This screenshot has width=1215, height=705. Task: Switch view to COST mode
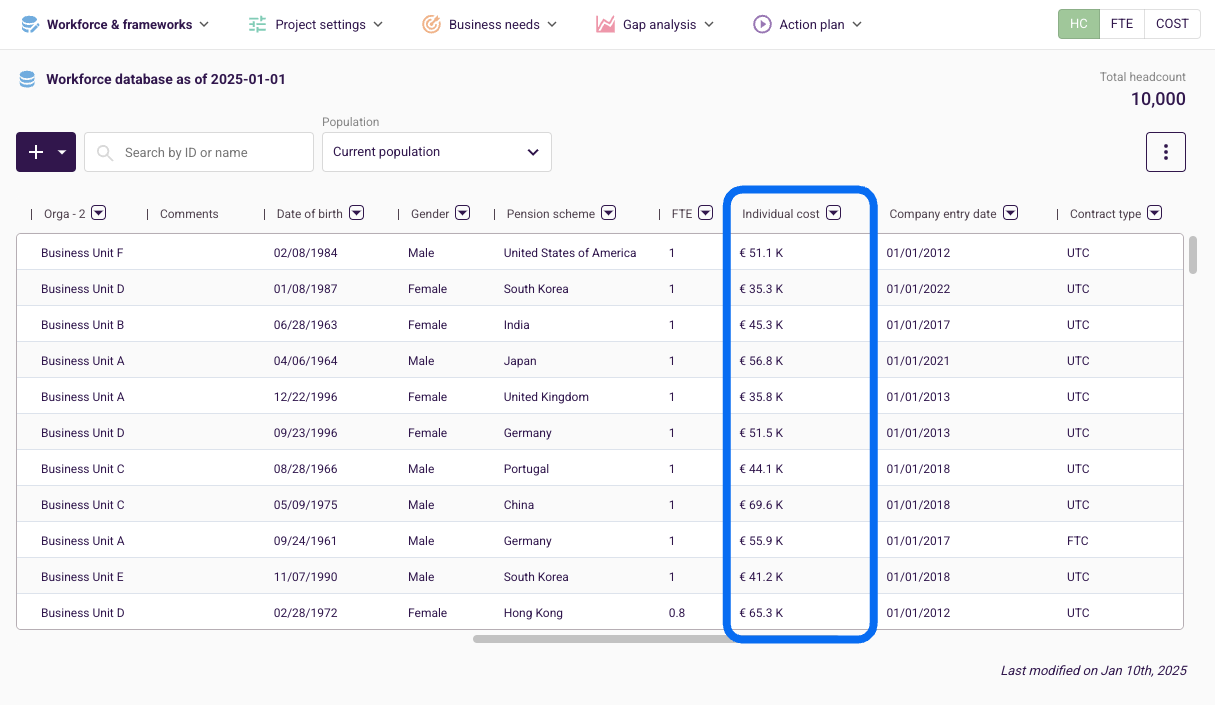1172,24
